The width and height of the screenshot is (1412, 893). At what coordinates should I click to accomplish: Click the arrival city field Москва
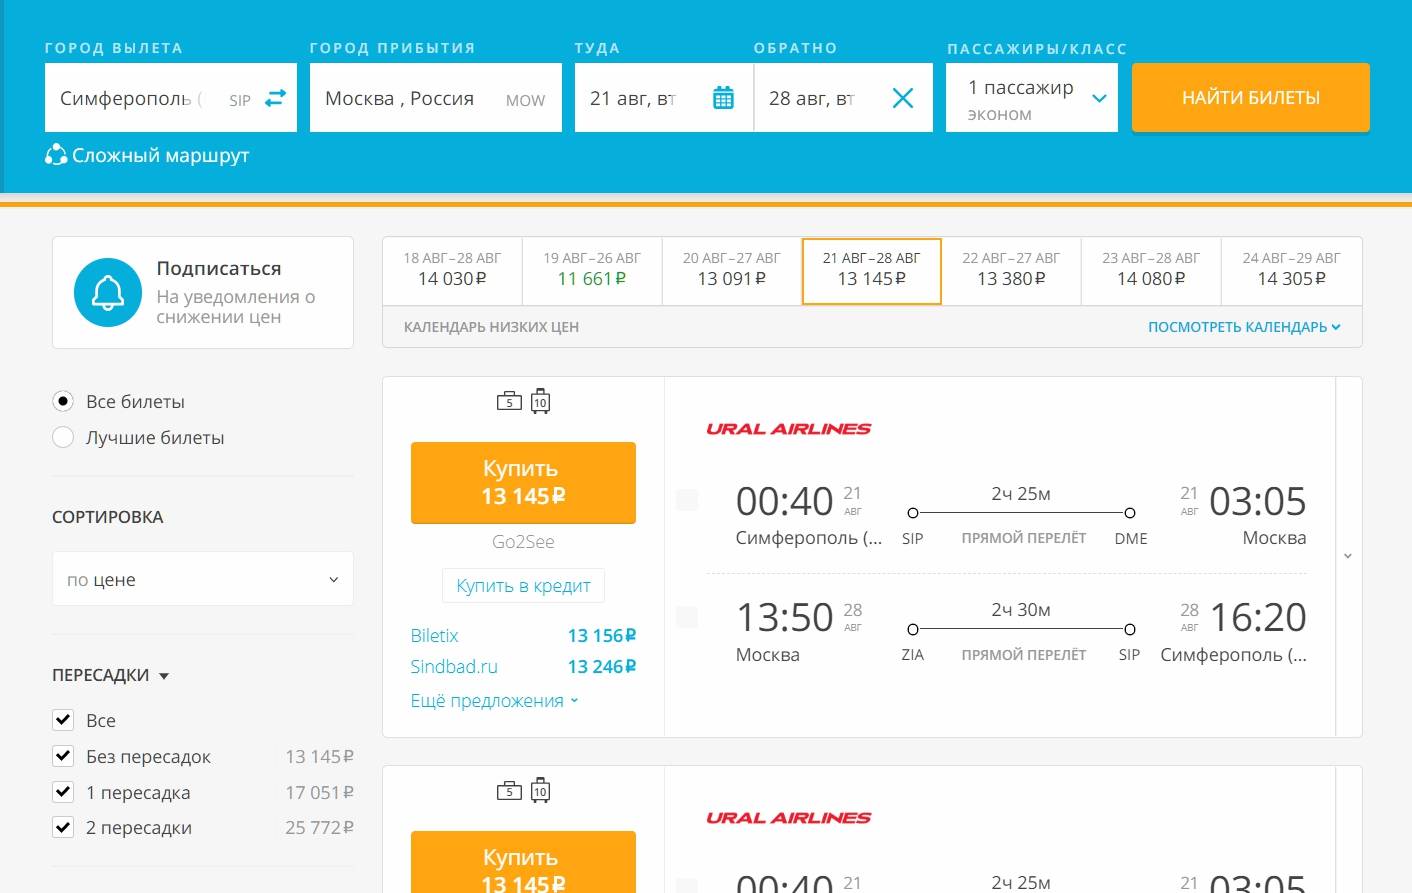436,98
